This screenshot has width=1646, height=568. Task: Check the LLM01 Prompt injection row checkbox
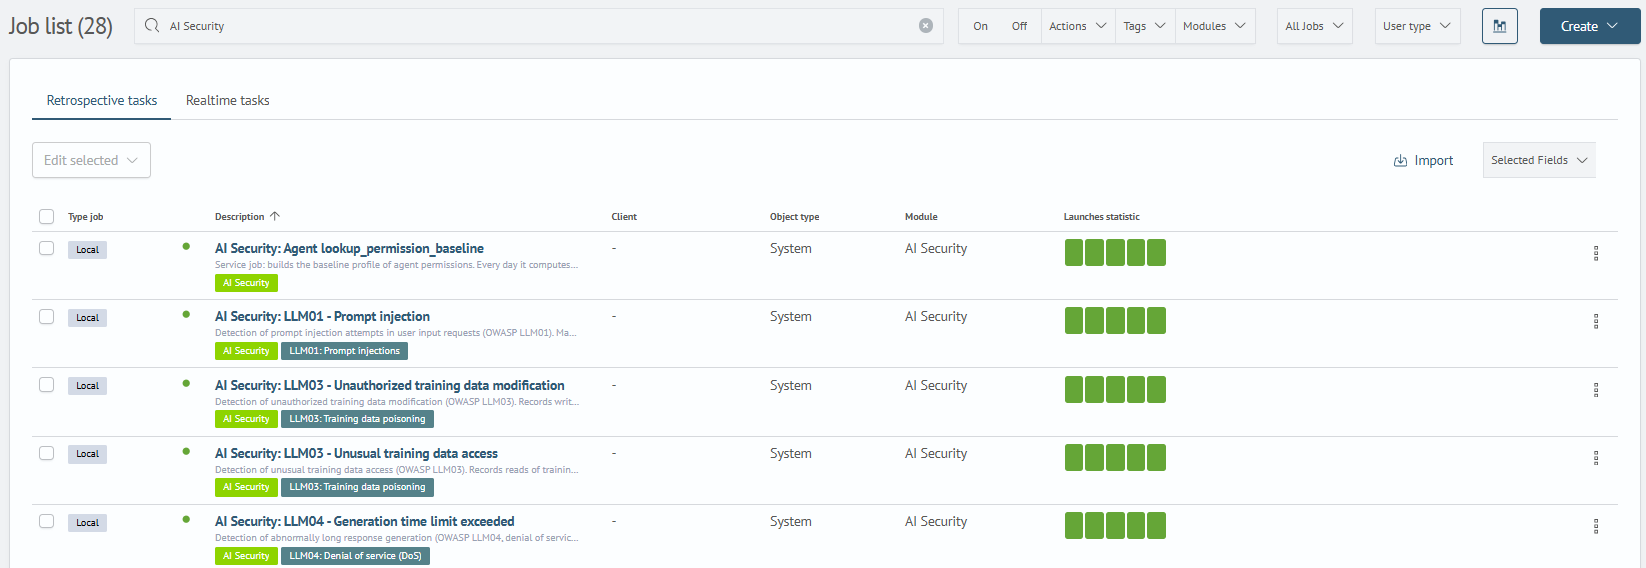46,316
